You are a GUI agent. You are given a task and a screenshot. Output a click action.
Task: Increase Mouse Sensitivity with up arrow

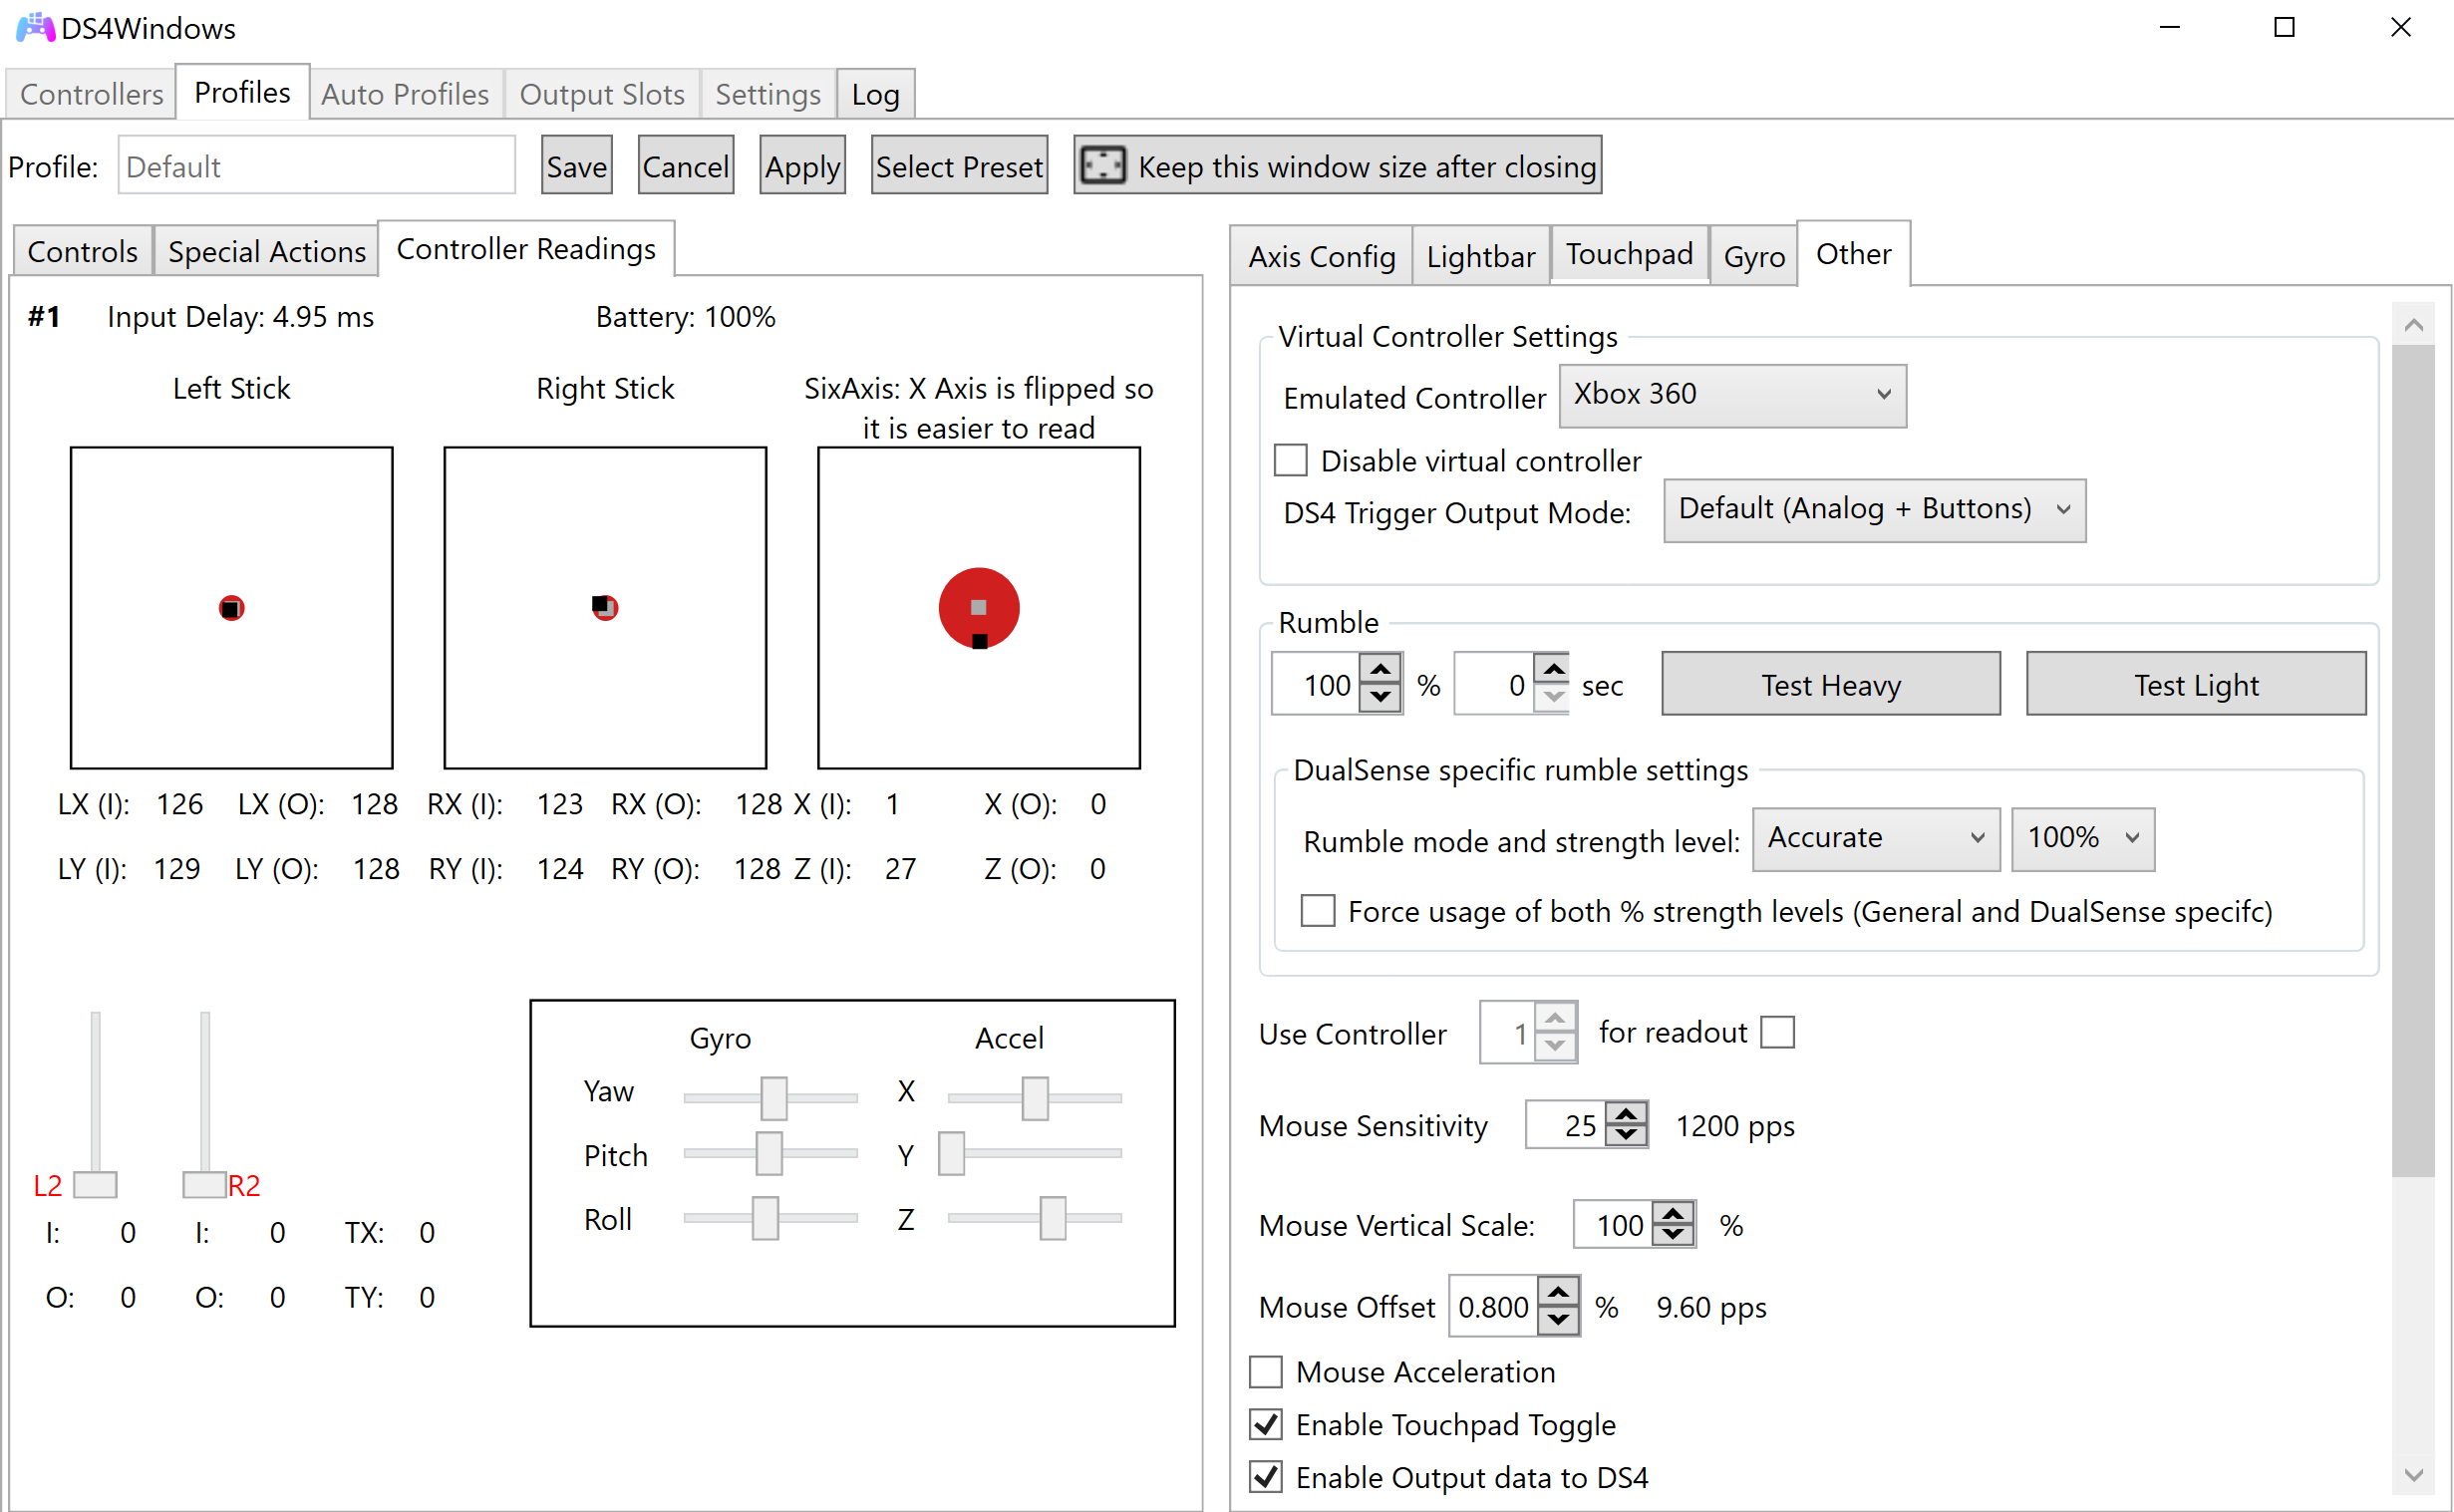pyautogui.click(x=1627, y=1113)
